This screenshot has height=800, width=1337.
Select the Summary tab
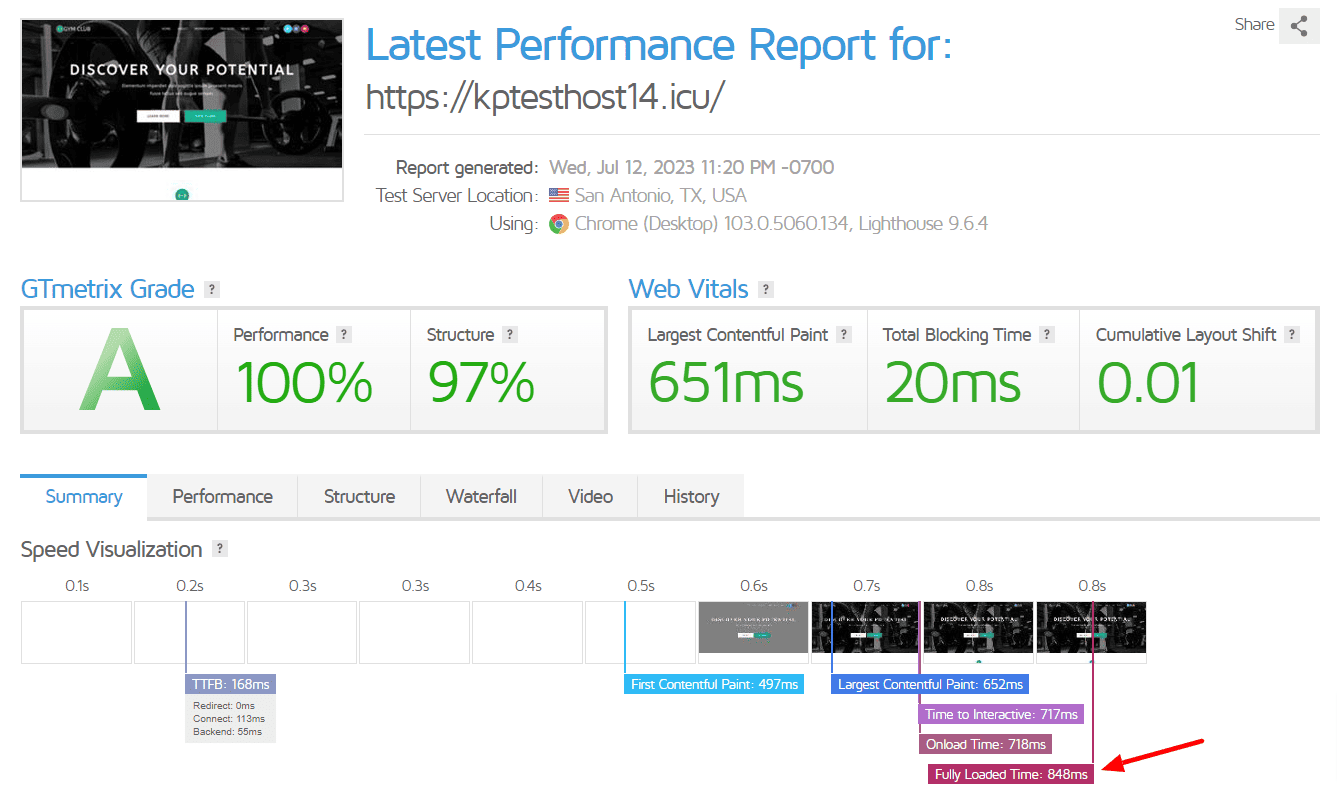point(84,497)
